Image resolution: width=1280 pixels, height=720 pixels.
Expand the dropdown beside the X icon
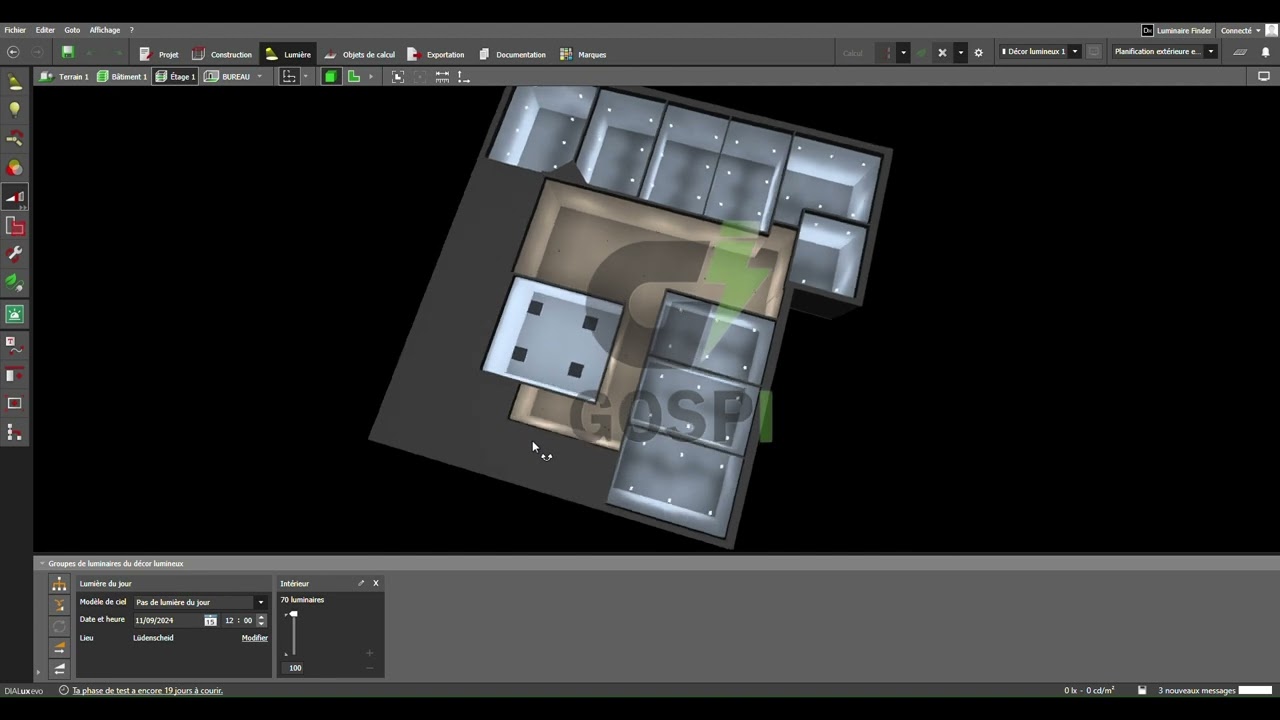pyautogui.click(x=961, y=53)
